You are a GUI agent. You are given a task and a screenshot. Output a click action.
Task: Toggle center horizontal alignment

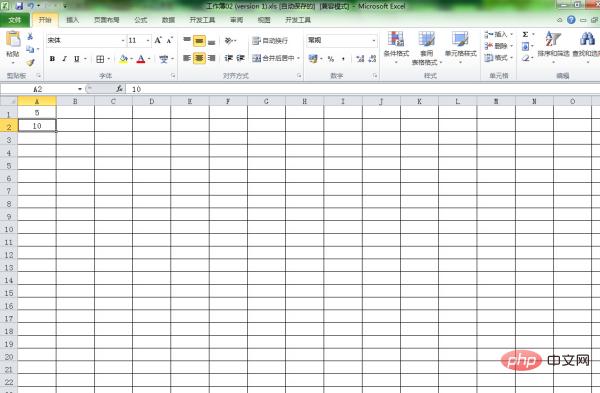pos(199,58)
